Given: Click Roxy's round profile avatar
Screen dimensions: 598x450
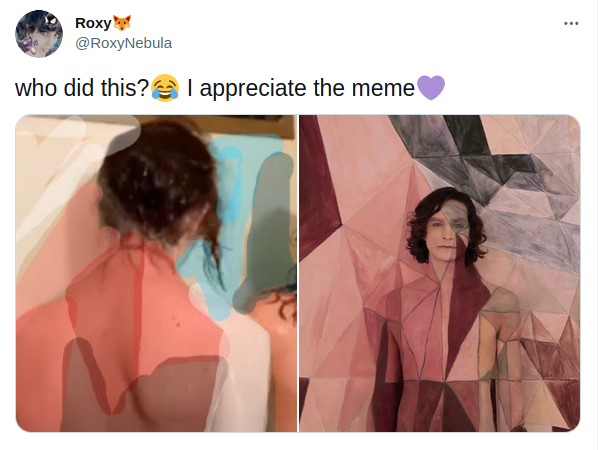Looking at the screenshot, I should click(39, 34).
